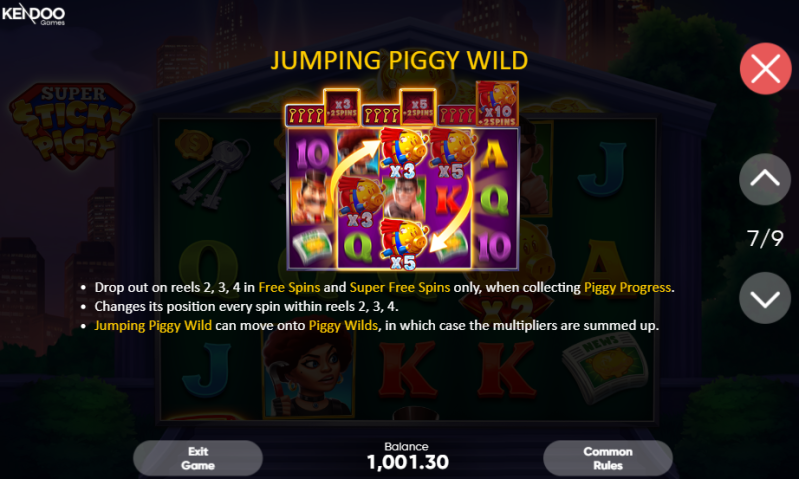
Task: Click the Super Sticky Piggy logo
Action: coord(72,126)
